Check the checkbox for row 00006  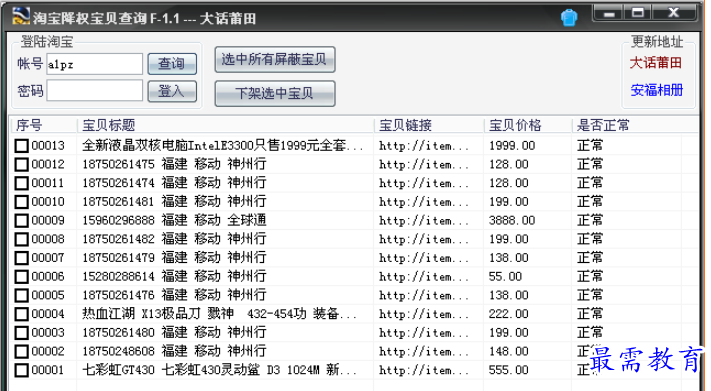click(x=21, y=277)
